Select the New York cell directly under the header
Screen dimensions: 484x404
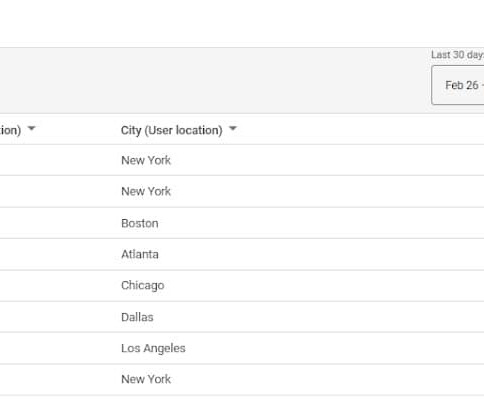146,160
